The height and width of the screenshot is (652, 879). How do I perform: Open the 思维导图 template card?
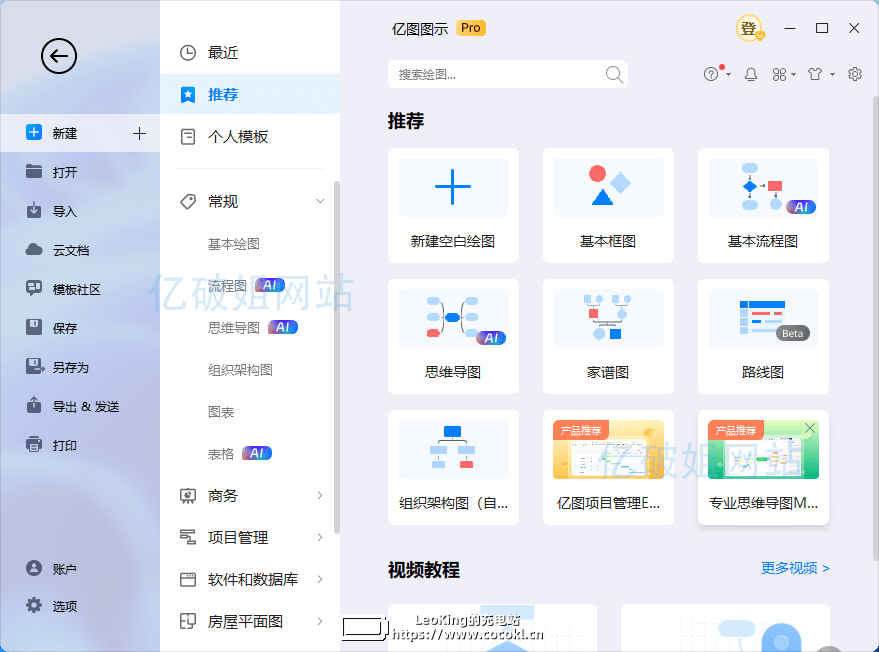453,336
